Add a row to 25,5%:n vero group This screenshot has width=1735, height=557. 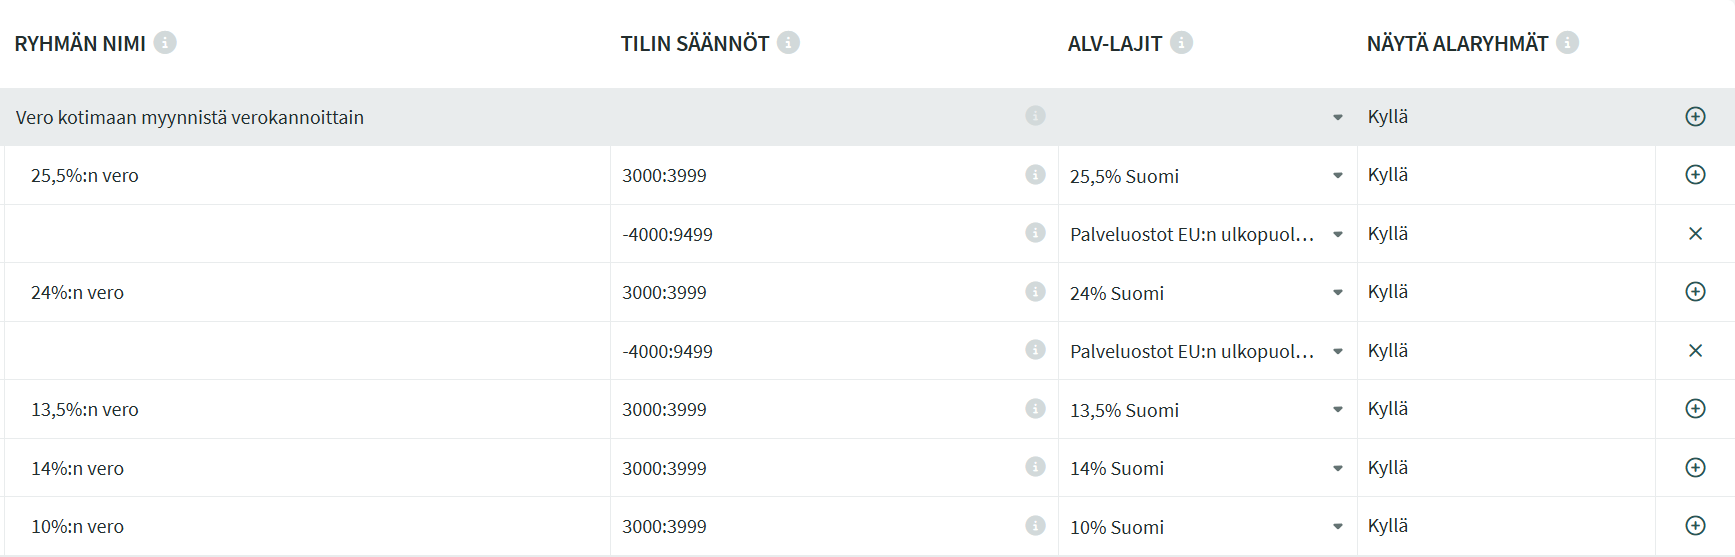1695,175
